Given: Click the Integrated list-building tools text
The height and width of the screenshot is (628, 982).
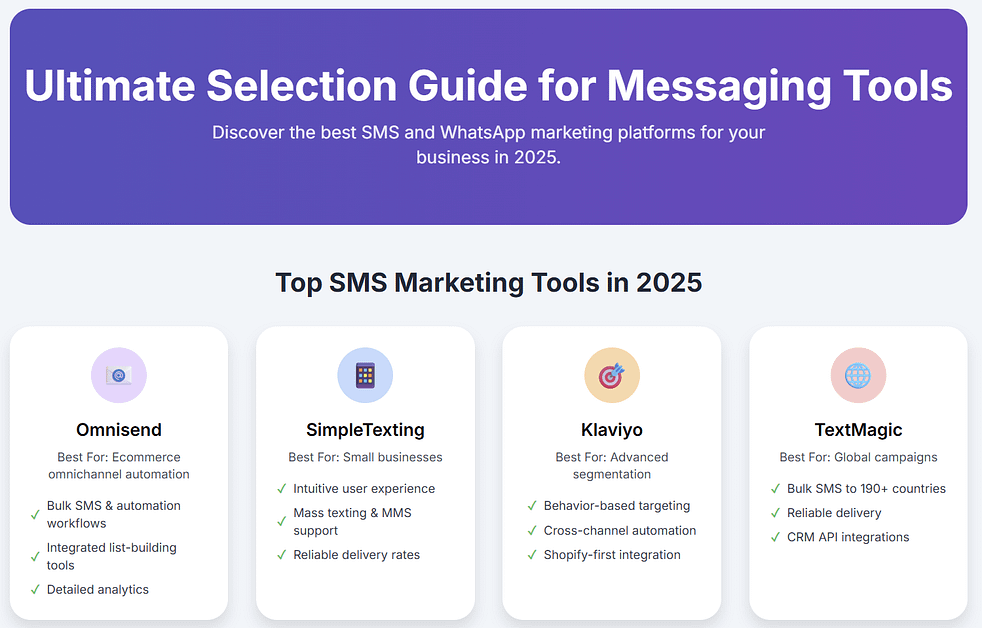Looking at the screenshot, I should click(111, 556).
